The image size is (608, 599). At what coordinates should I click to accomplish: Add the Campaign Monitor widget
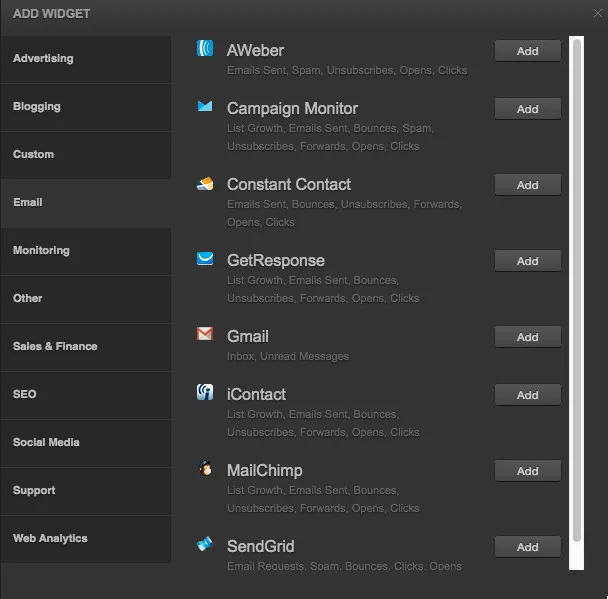click(527, 109)
